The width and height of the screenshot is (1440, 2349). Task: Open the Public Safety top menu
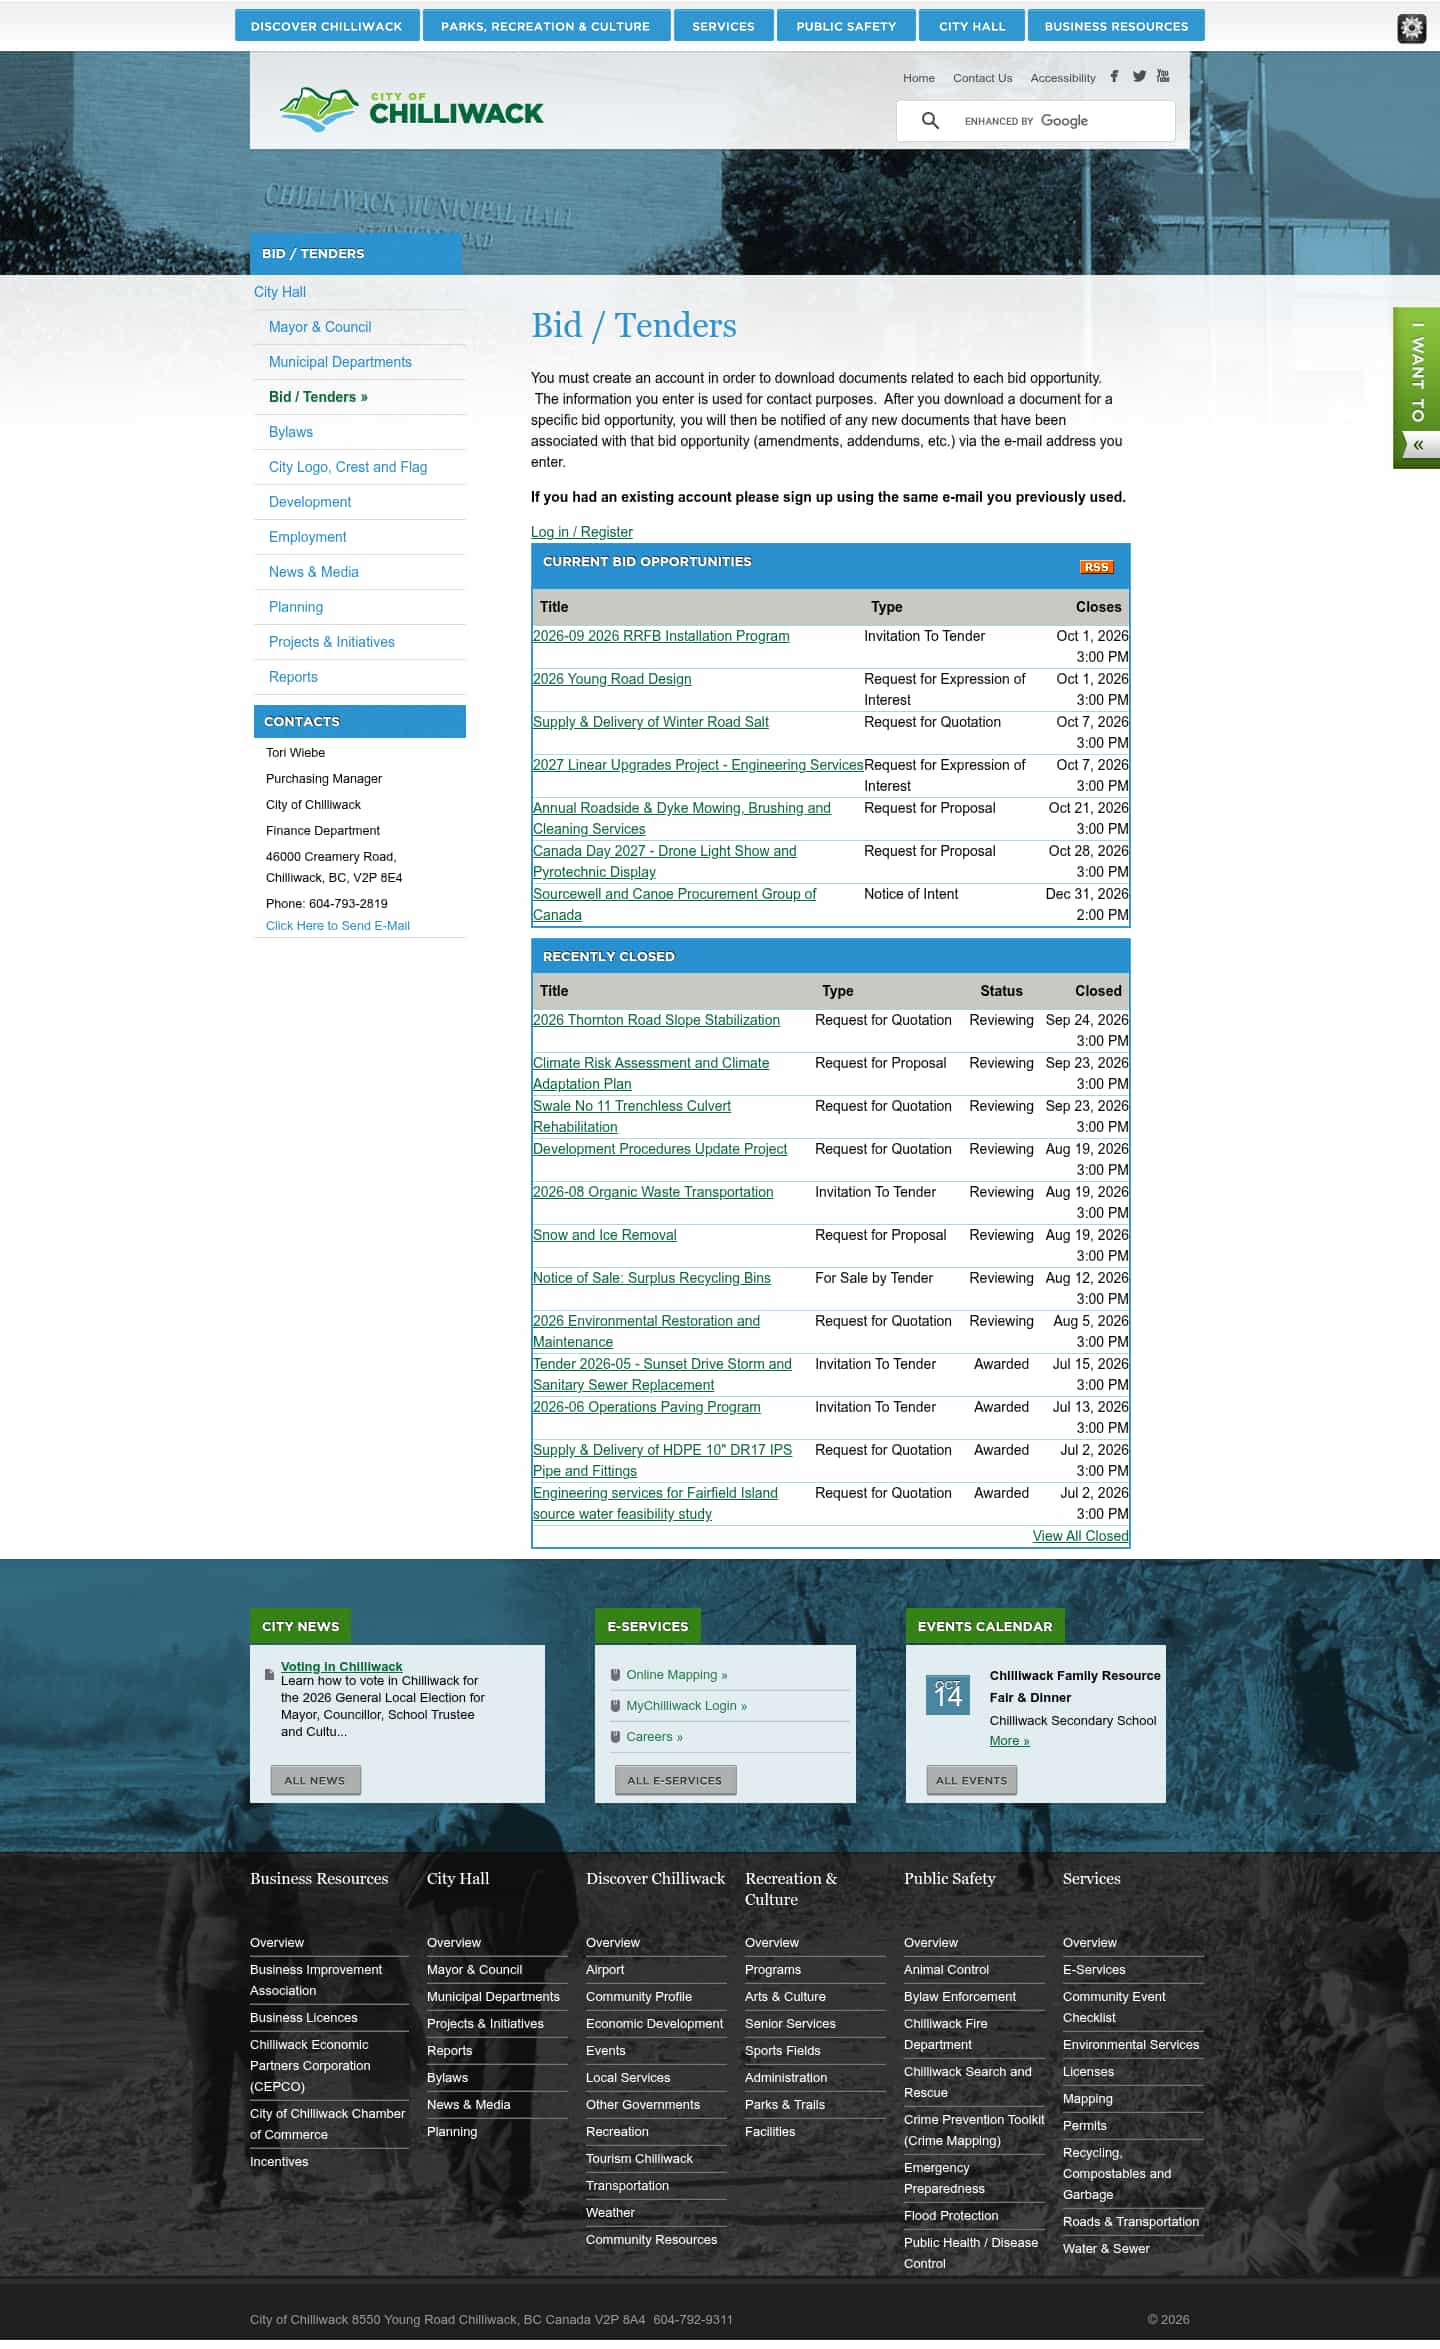coord(846,26)
